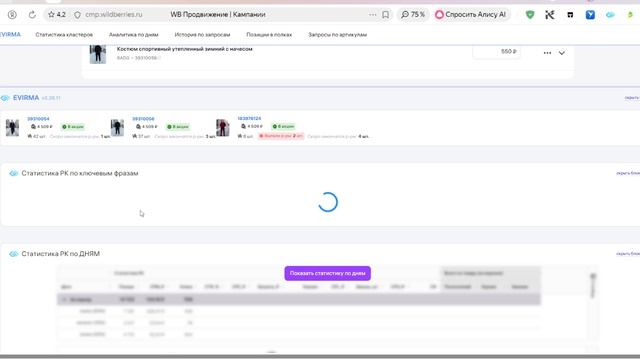
Task: Expand the grey total row in the daily table
Action: [64, 300]
